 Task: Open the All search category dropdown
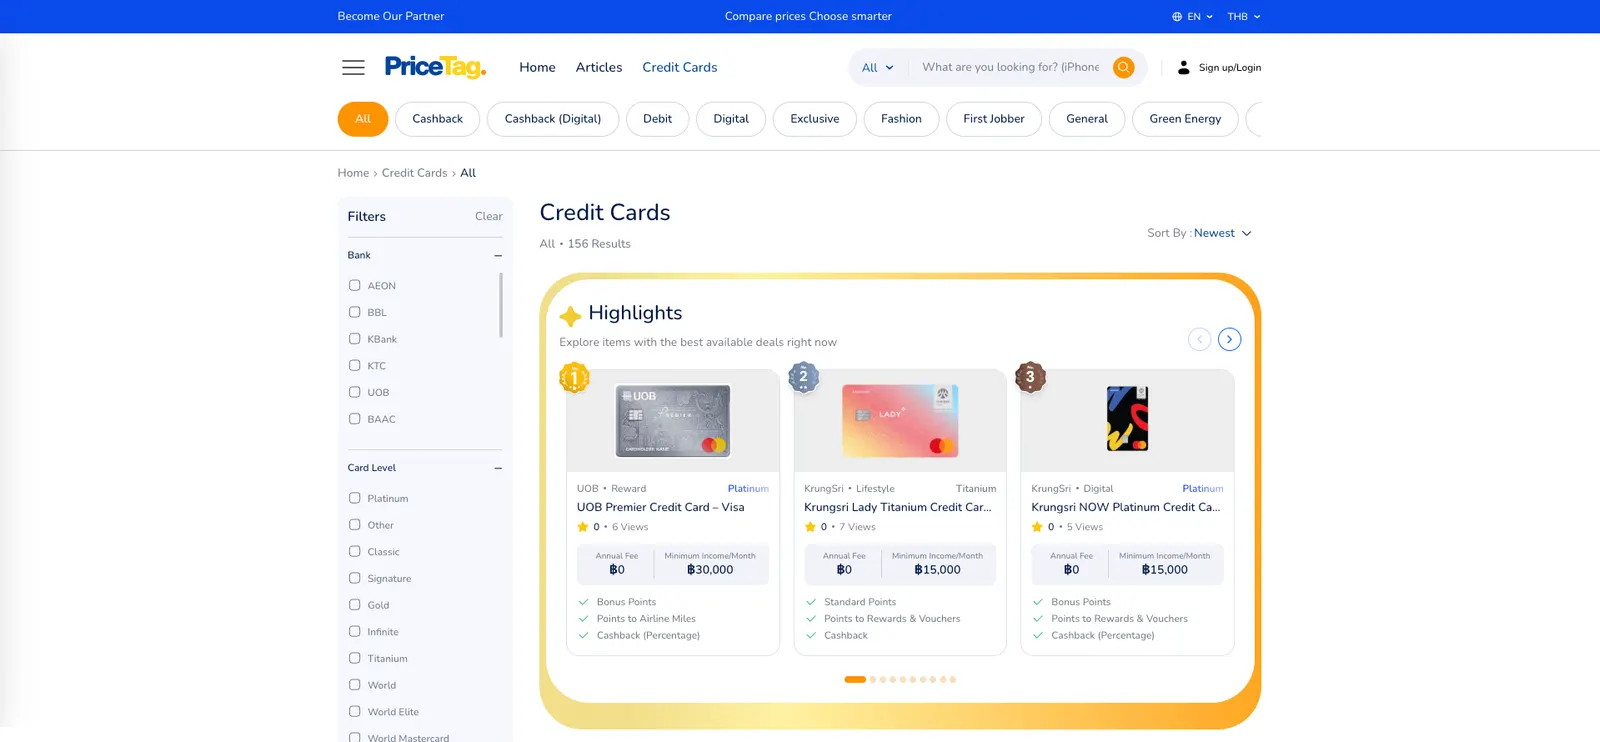[878, 67]
